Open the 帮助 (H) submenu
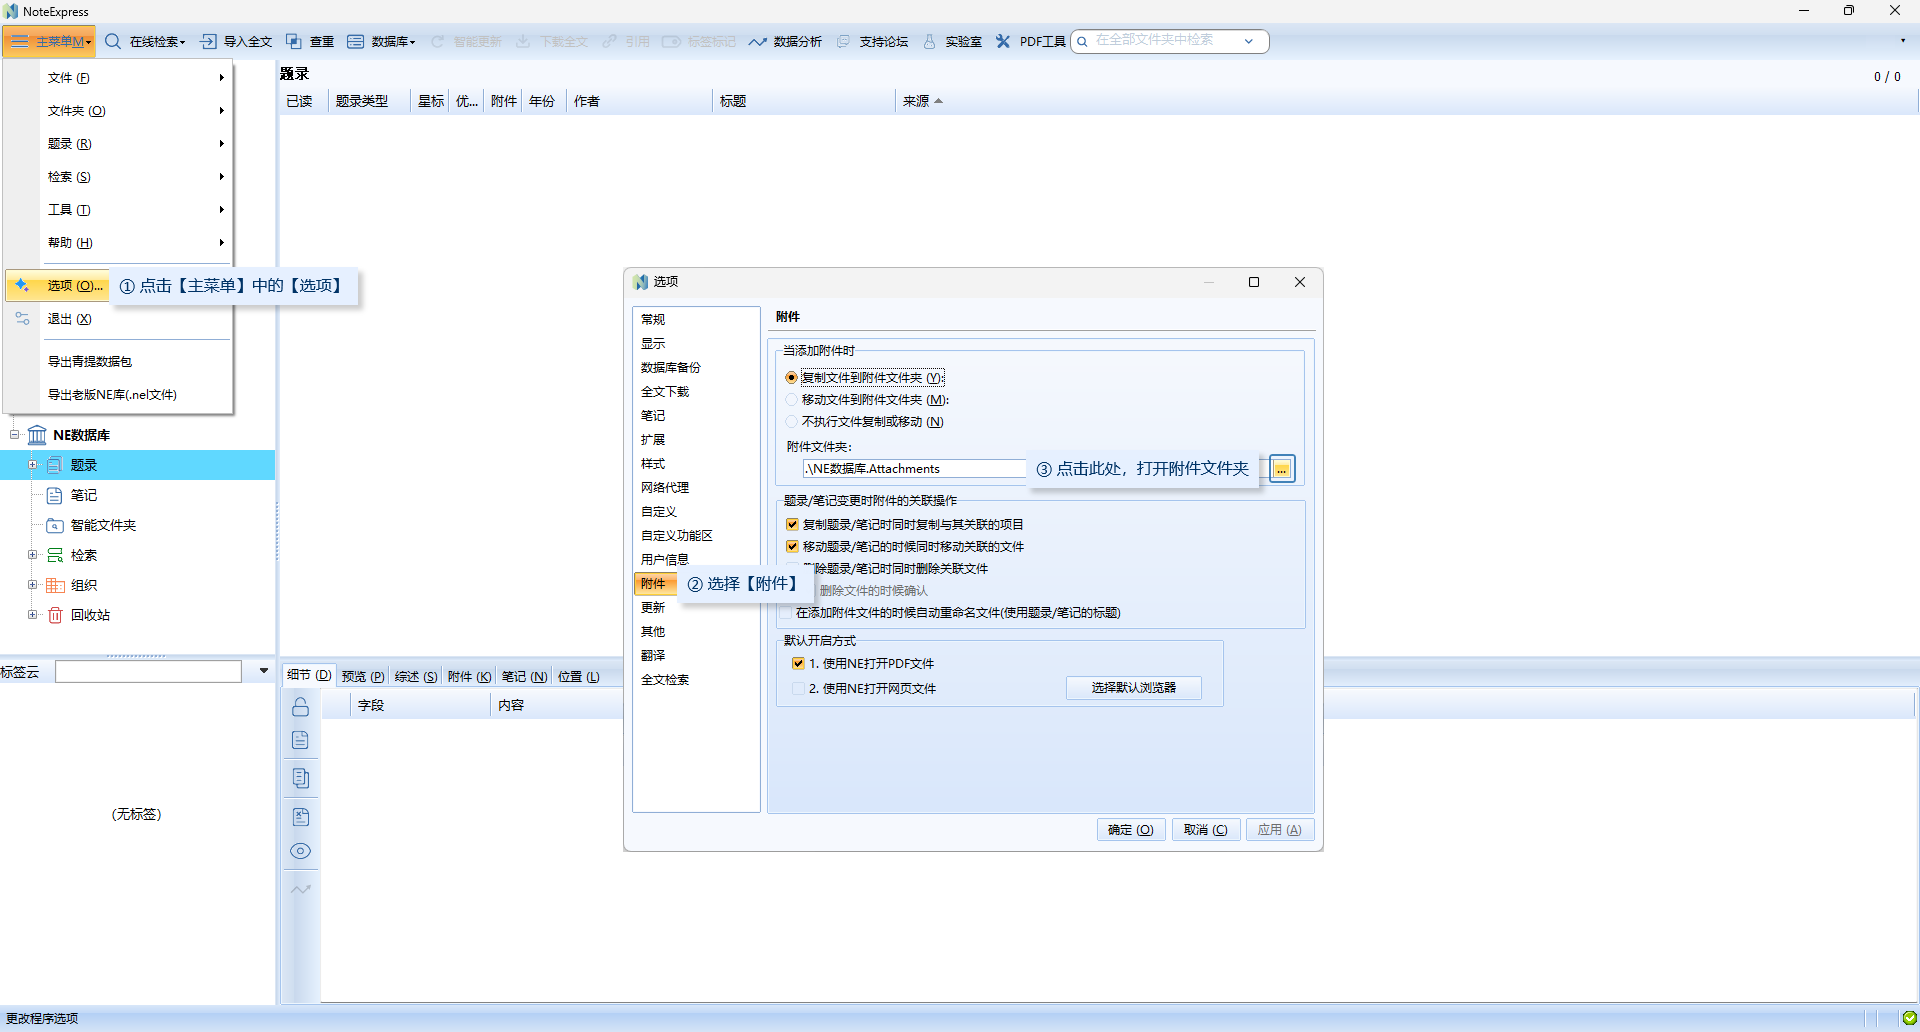Screen dimensions: 1920x1032 [135, 243]
